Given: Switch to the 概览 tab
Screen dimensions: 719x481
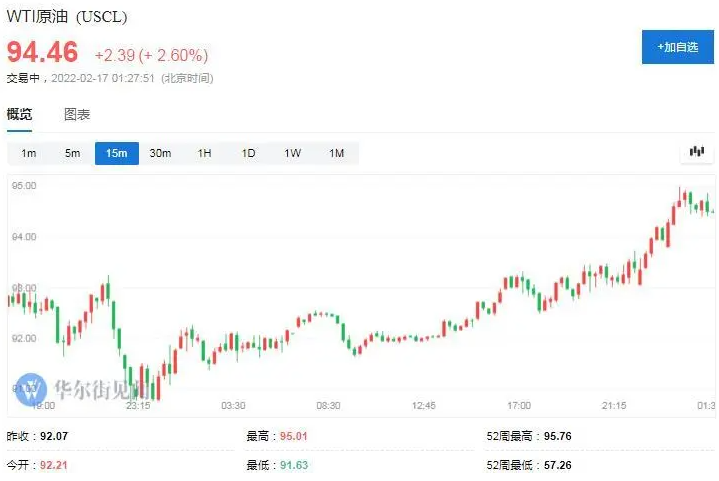Looking at the screenshot, I should point(20,114).
